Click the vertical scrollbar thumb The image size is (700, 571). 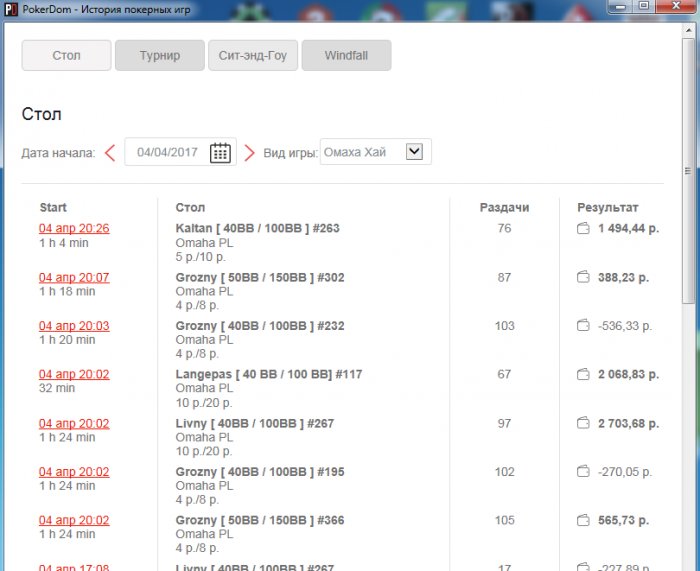coord(688,172)
